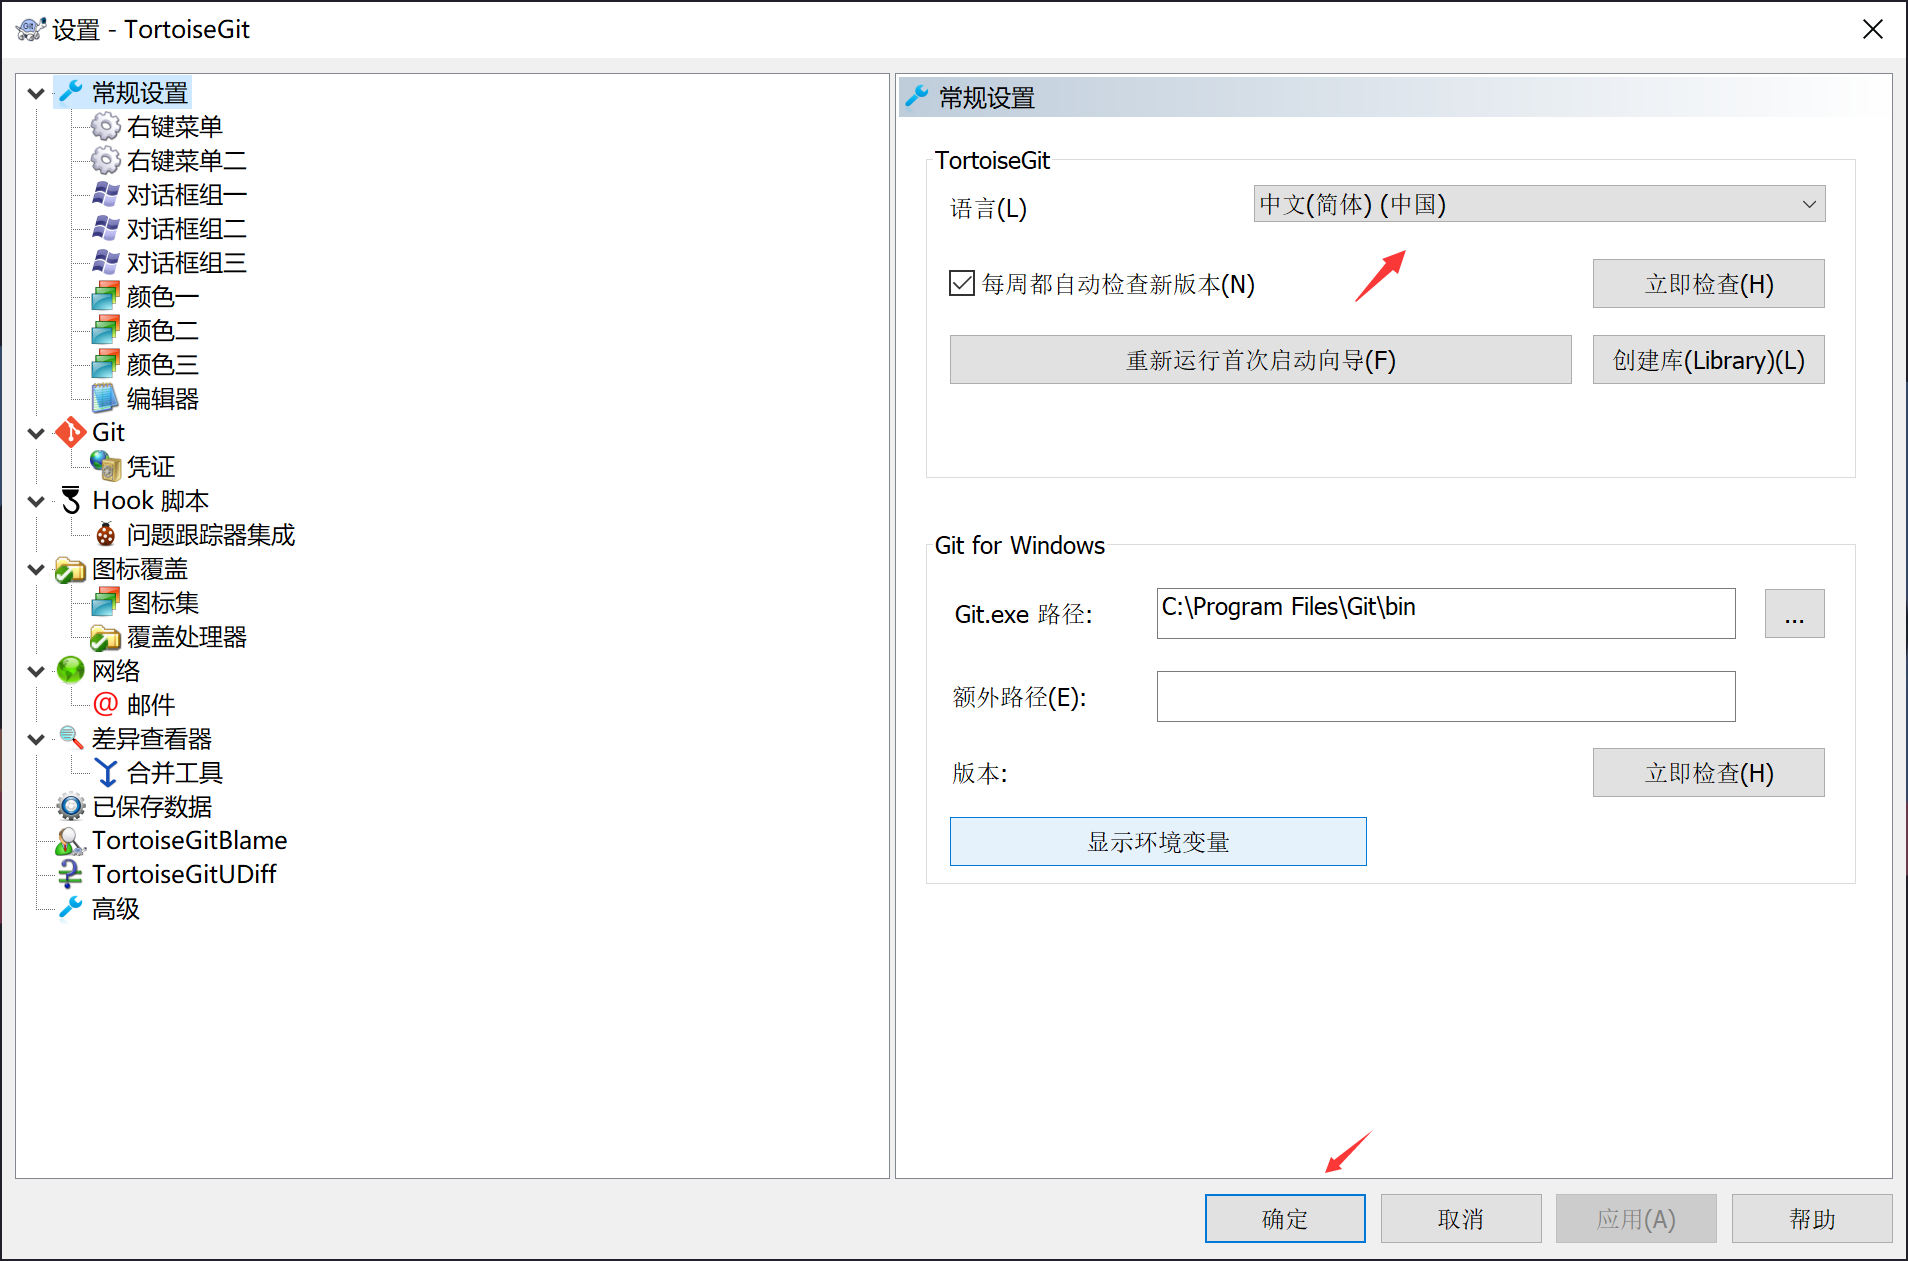Browse Git.exe path with ... button
1908x1261 pixels.
[x=1794, y=613]
